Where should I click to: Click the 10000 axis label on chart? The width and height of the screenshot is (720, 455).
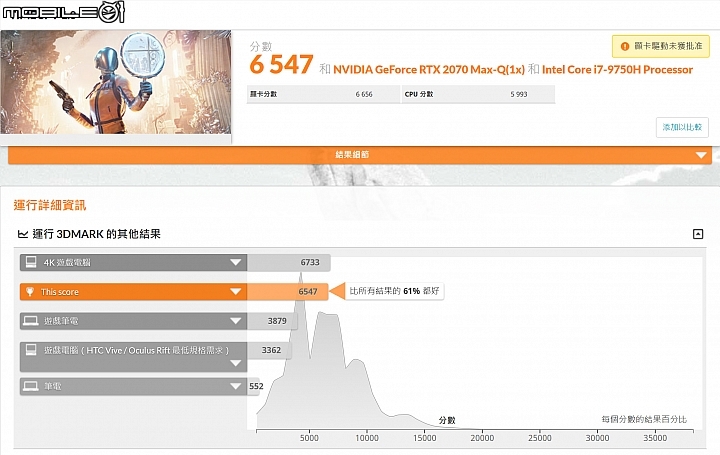point(367,438)
